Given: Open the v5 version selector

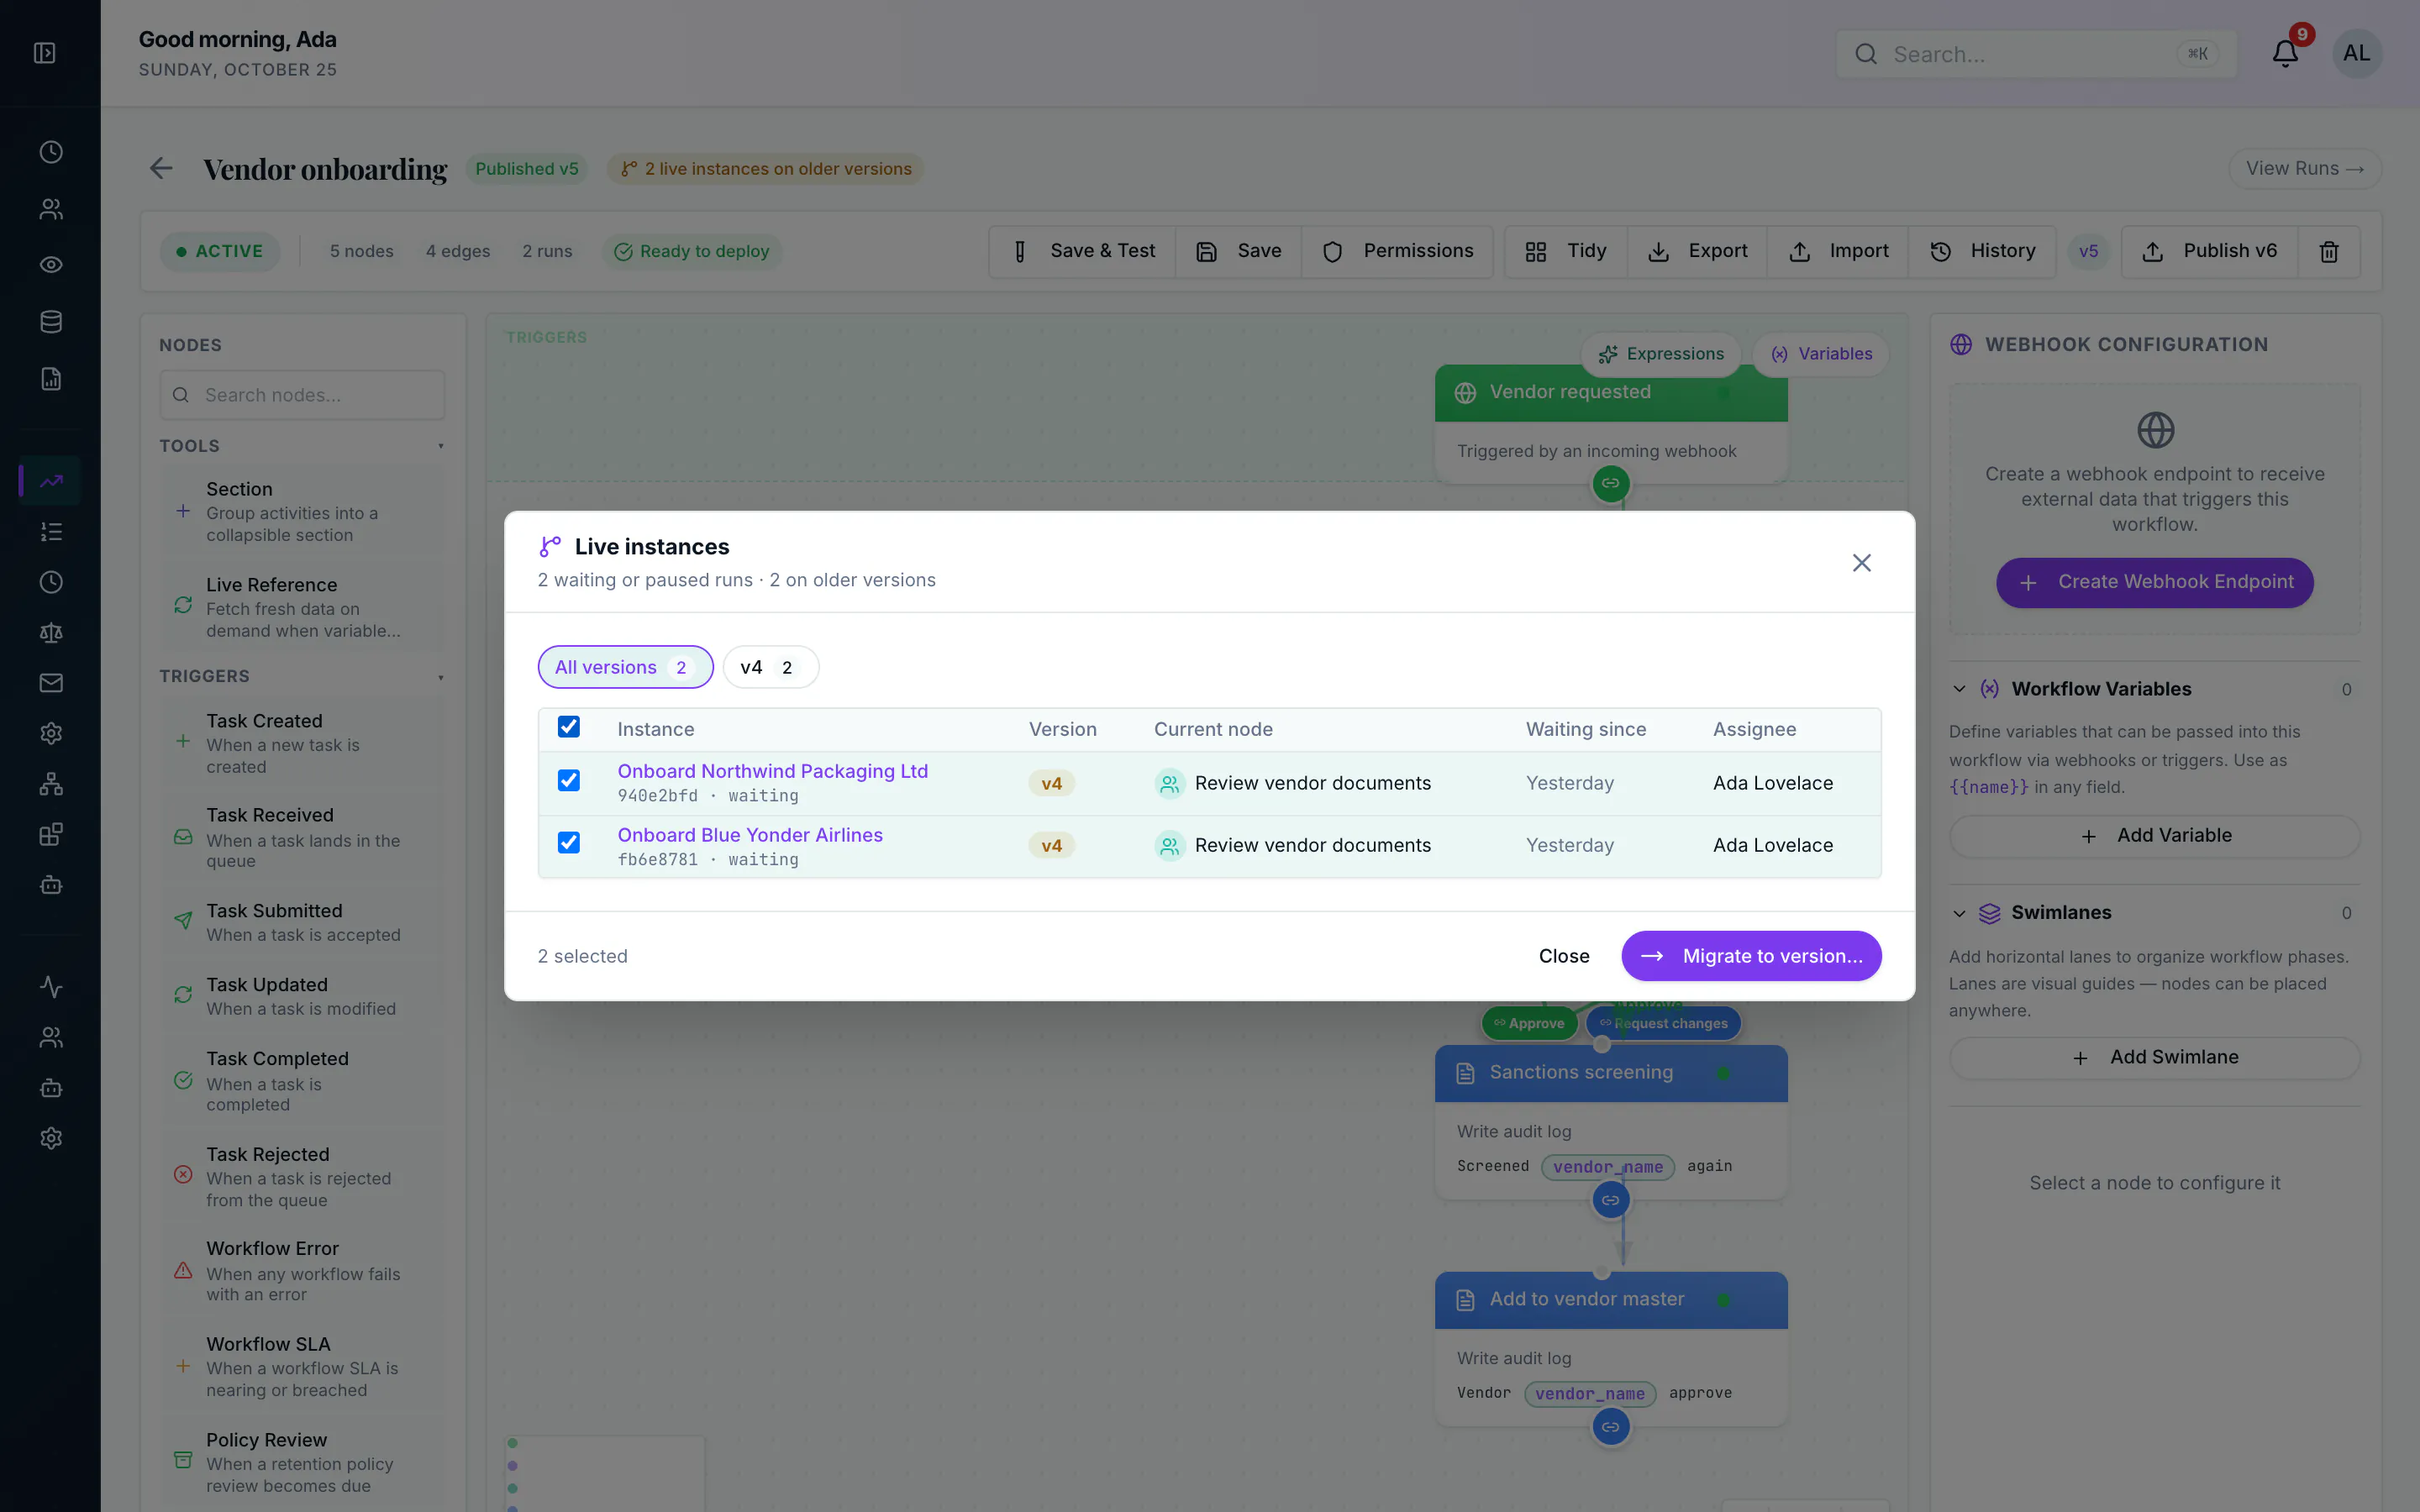Looking at the screenshot, I should 2088,251.
